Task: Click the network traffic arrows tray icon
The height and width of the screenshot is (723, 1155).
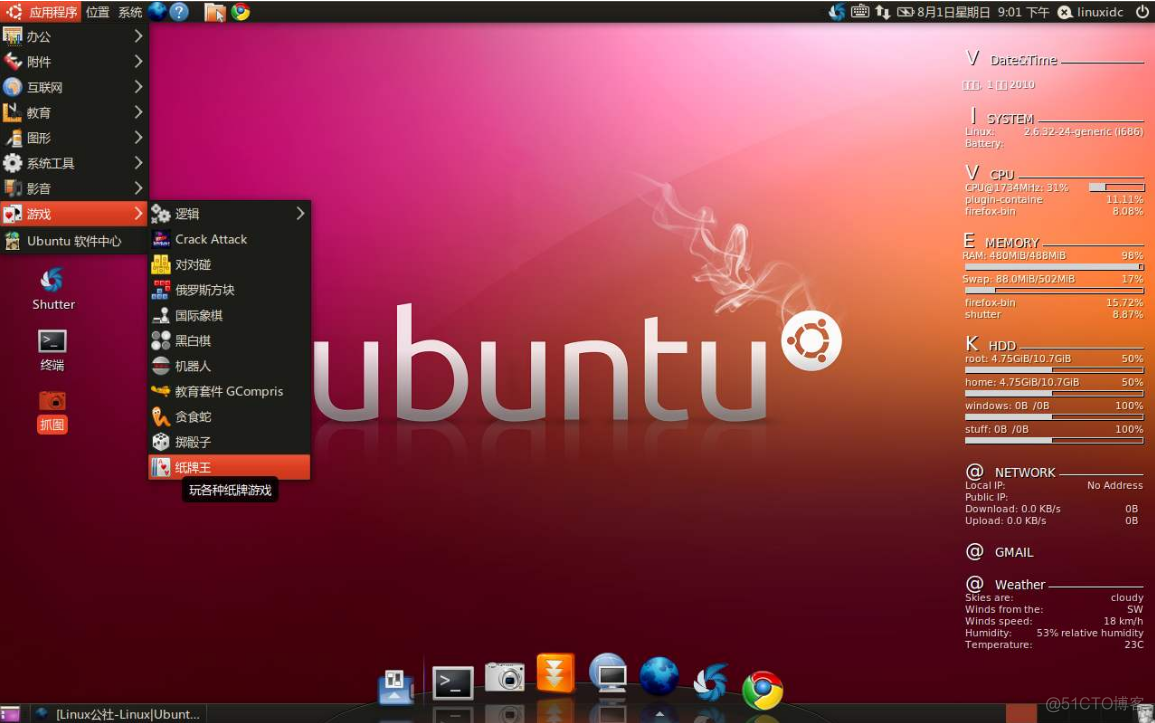Action: (x=884, y=12)
